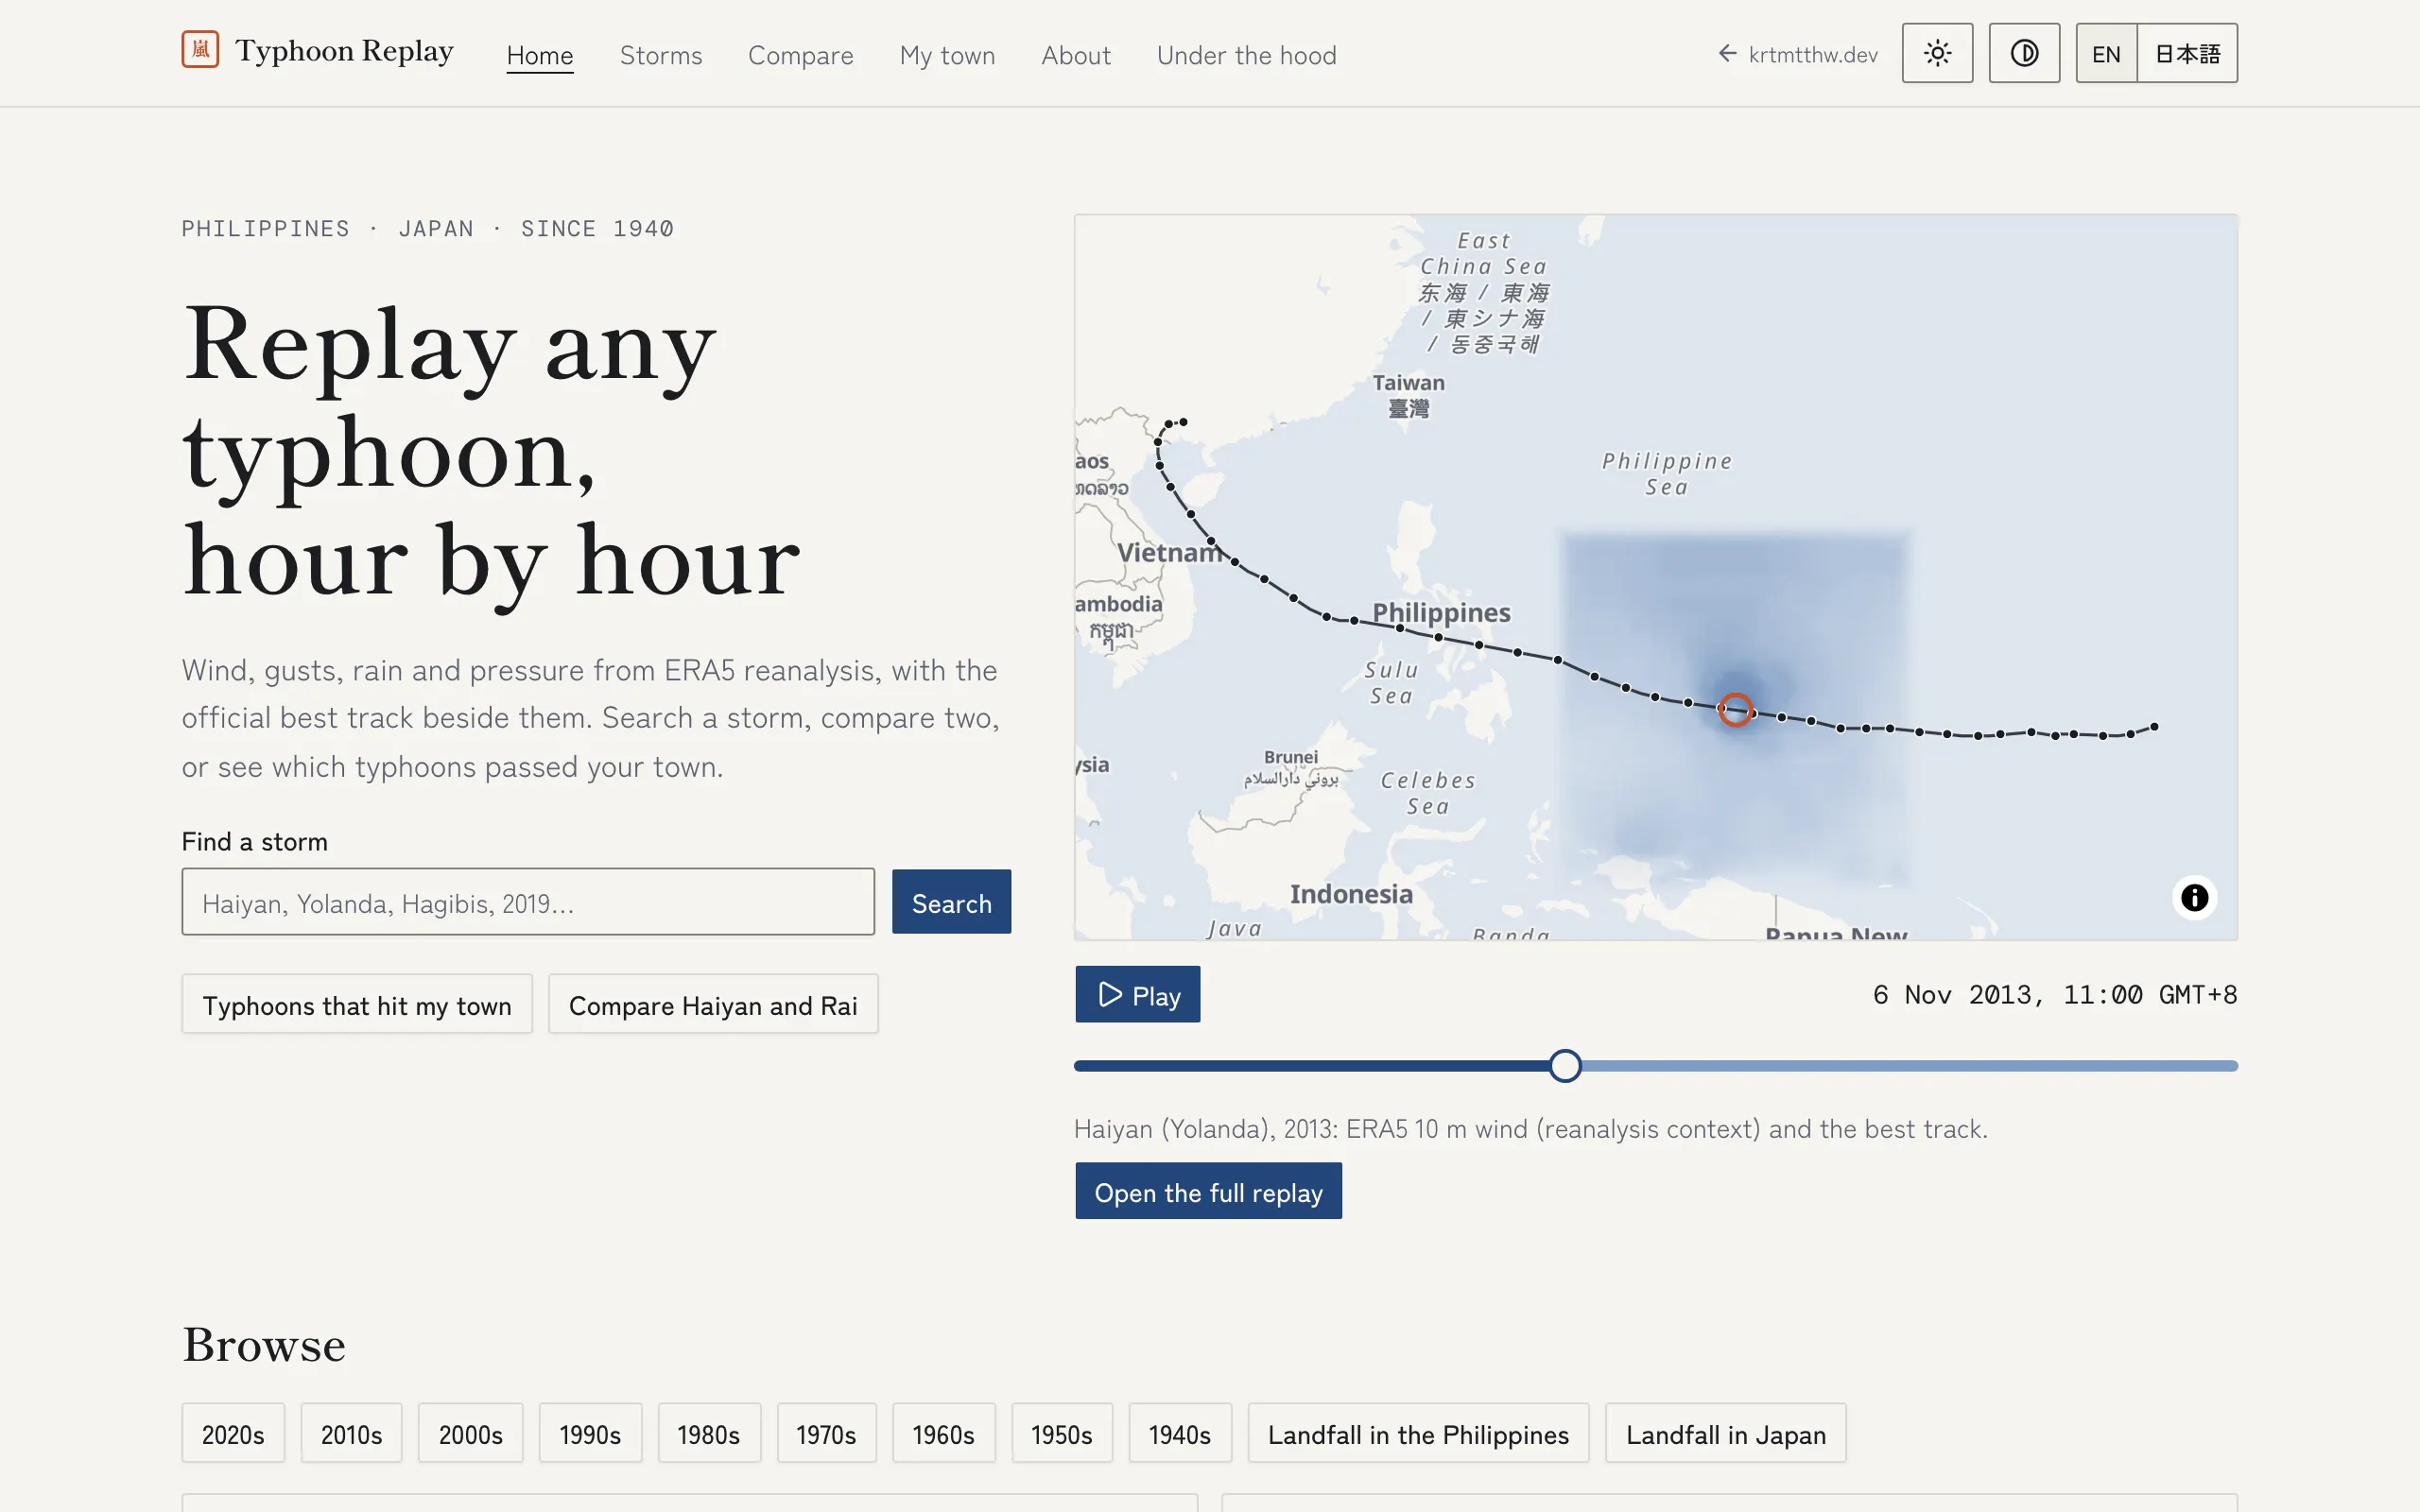This screenshot has height=1512, width=2420.
Task: Click the contrast half-circle icon button
Action: 2024,53
